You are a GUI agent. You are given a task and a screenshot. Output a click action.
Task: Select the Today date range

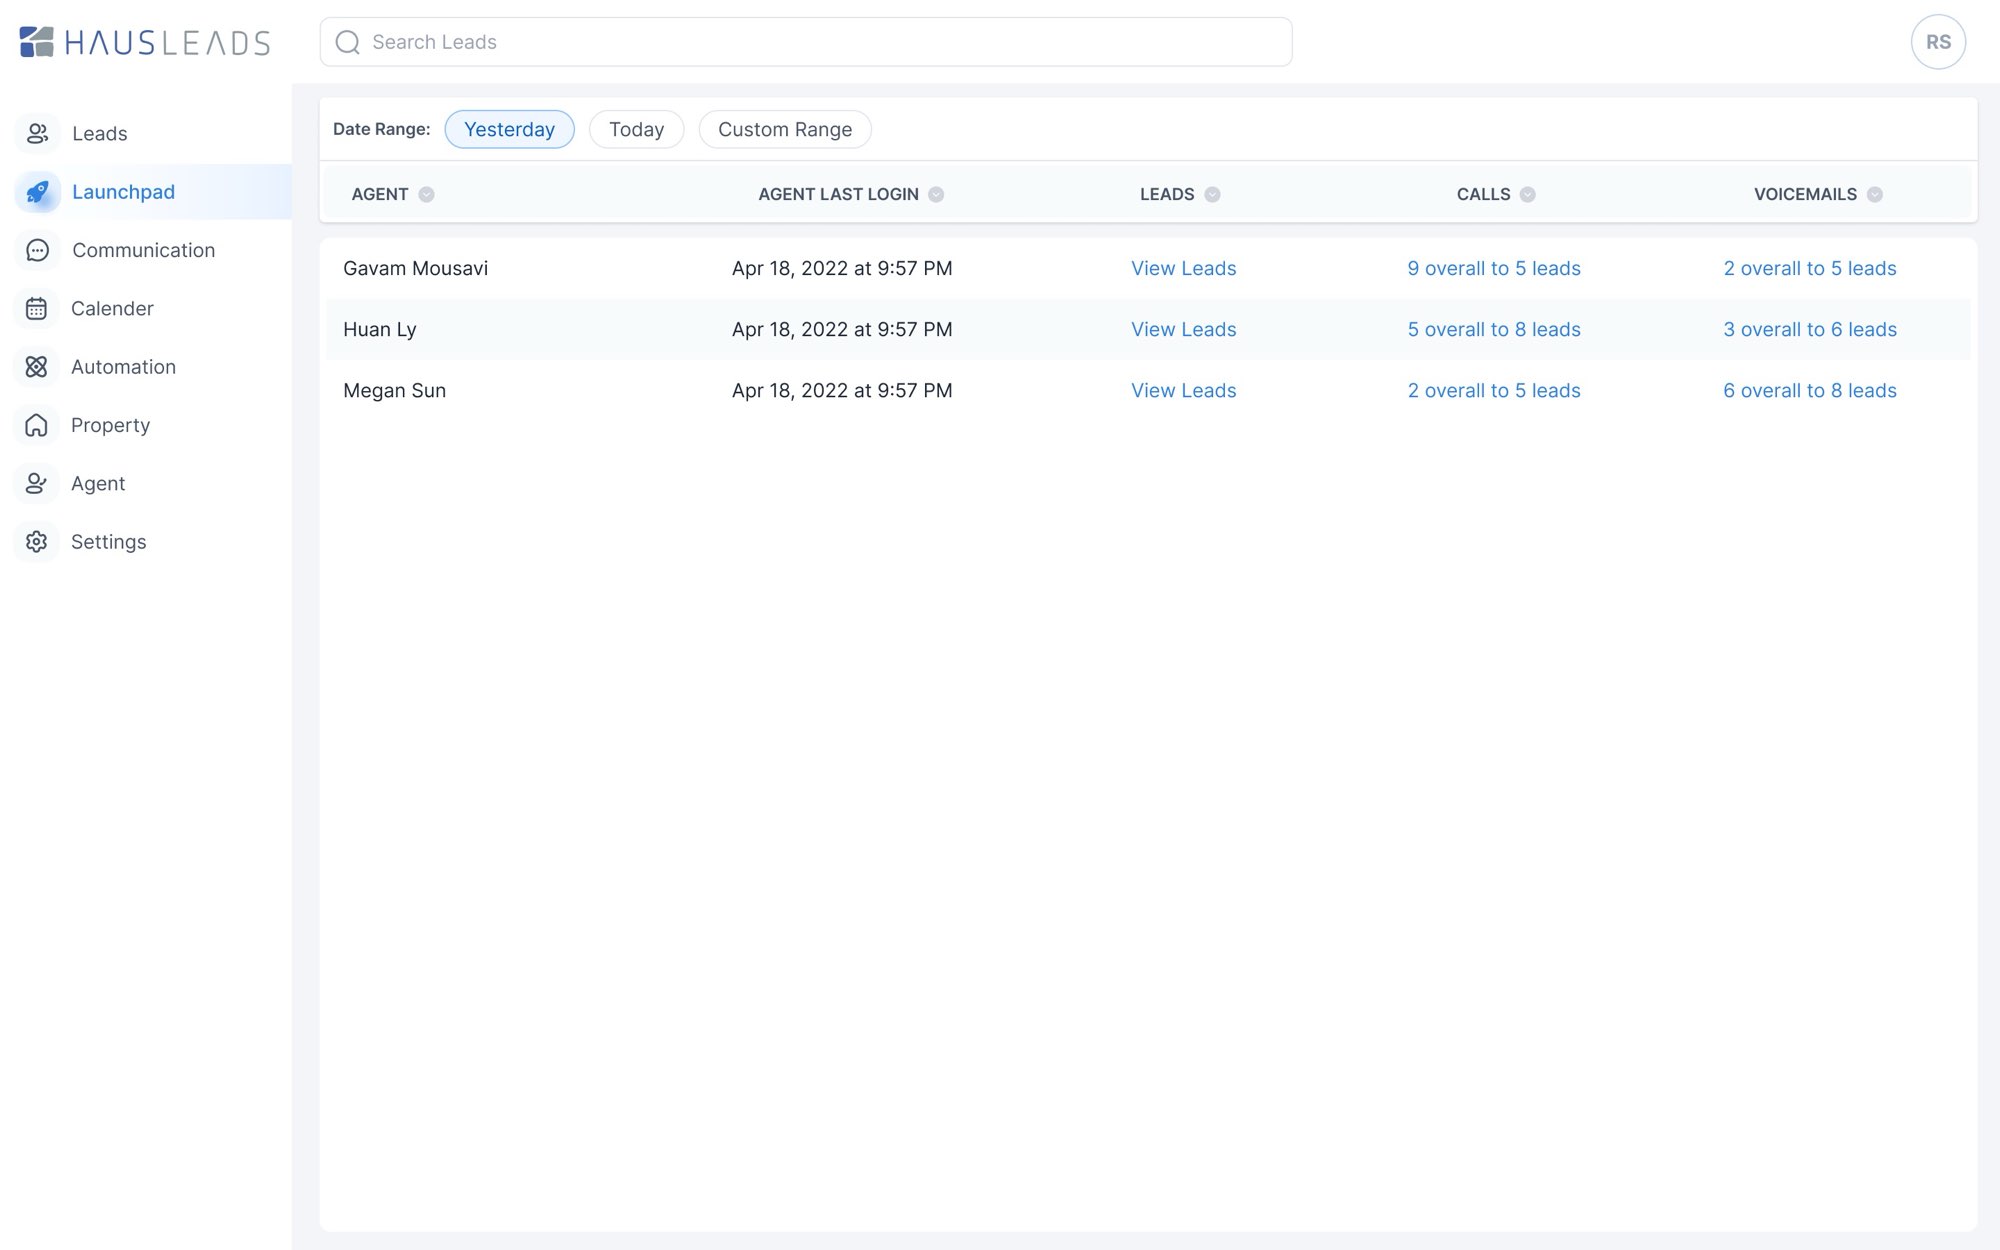[x=636, y=129]
